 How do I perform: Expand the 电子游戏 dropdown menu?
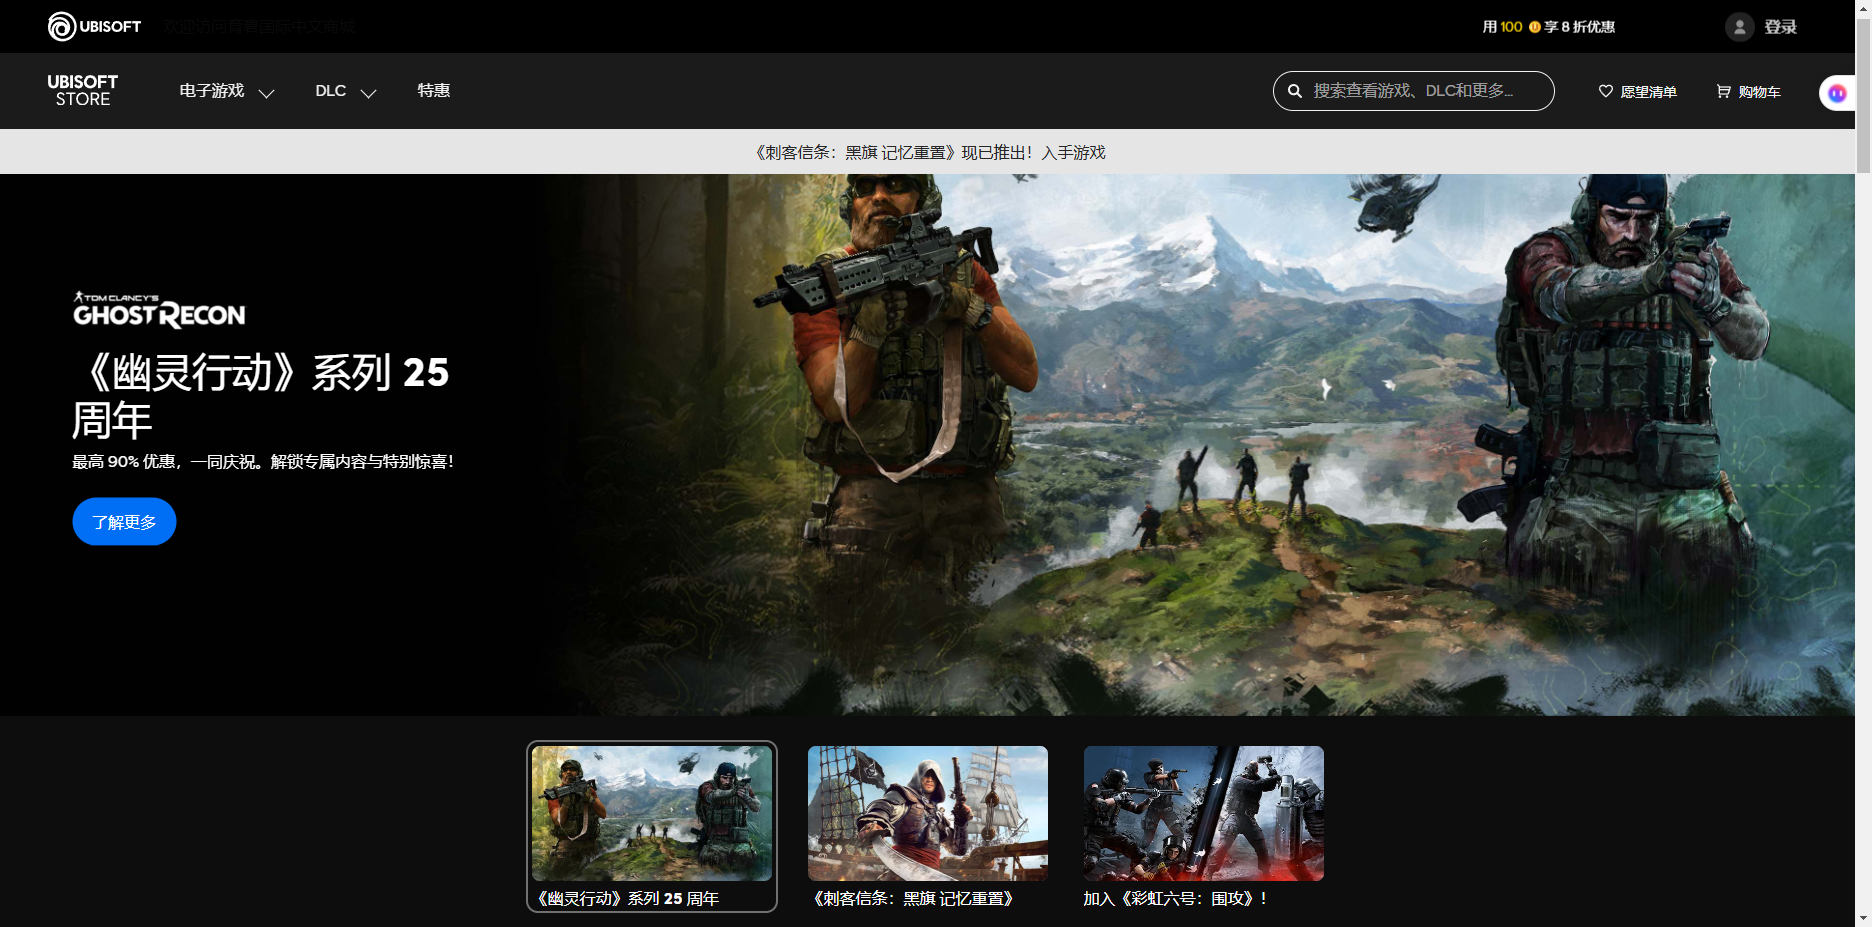point(227,91)
